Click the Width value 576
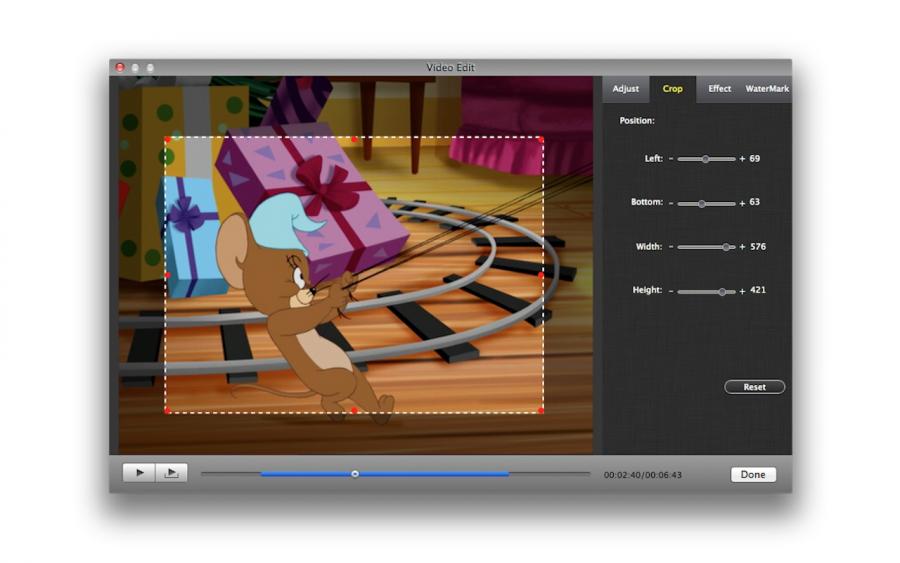The image size is (900, 563). point(758,247)
